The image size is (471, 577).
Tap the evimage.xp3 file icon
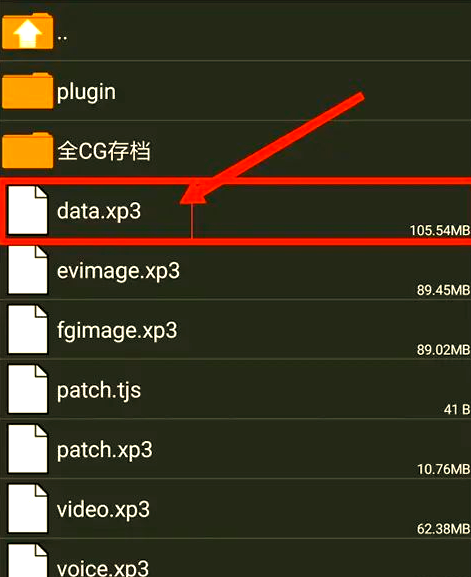coord(28,270)
